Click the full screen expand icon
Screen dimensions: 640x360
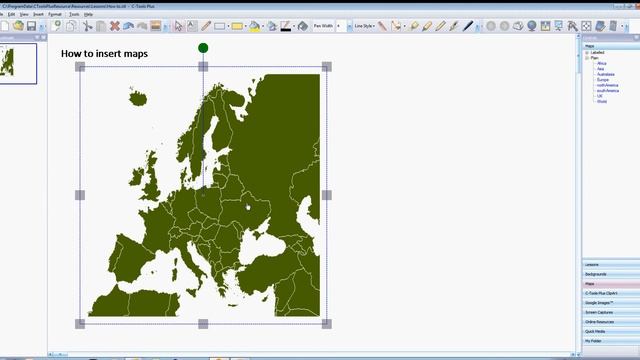(586, 26)
